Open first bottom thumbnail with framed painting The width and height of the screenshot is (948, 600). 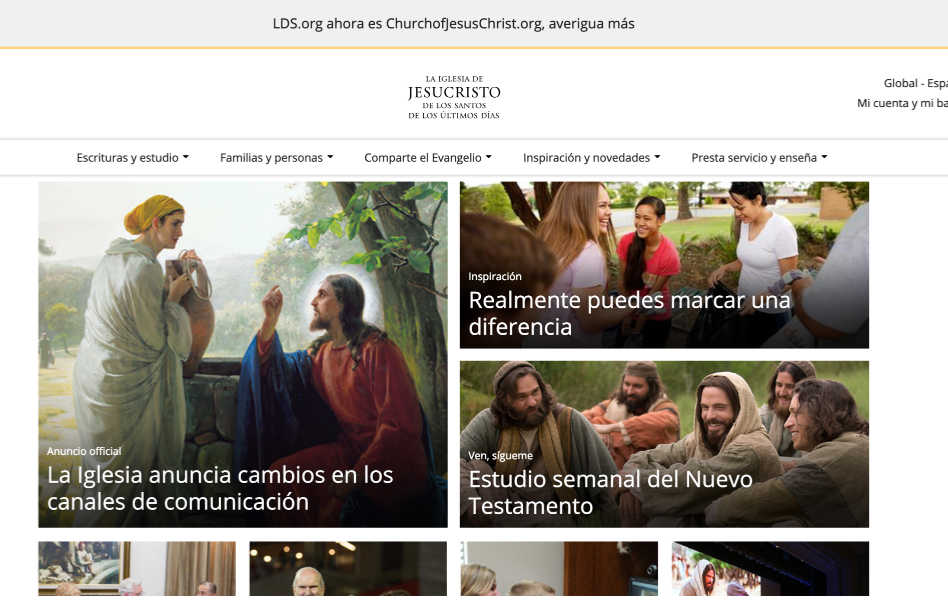pyautogui.click(x=137, y=569)
